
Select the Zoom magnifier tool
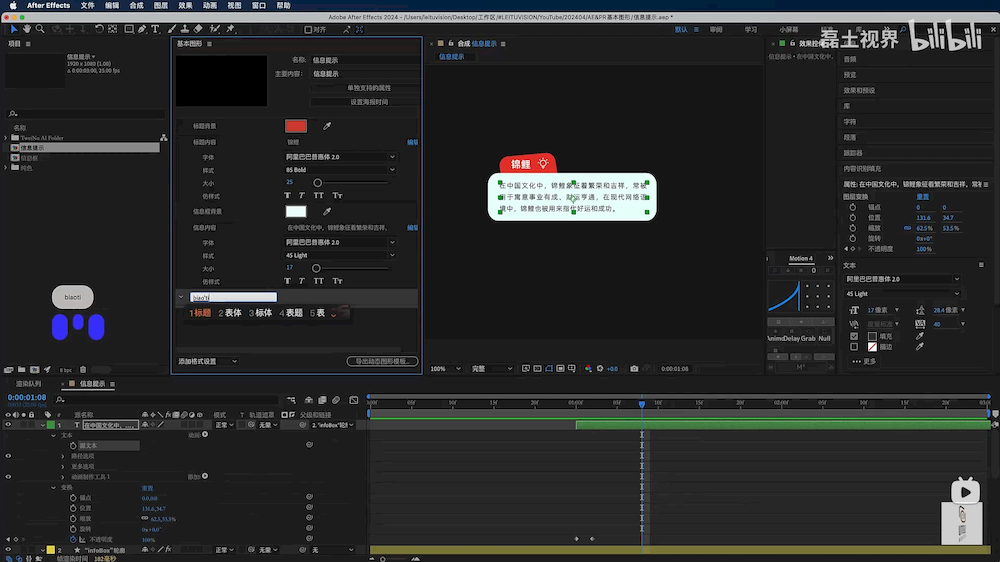40,29
